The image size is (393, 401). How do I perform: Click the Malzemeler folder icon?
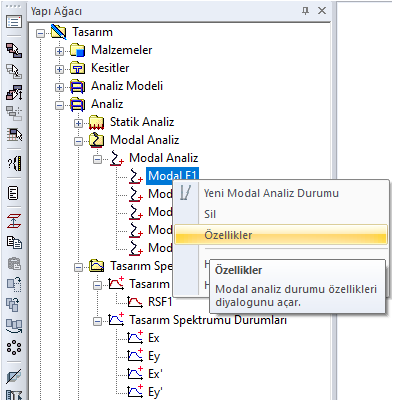(78, 50)
